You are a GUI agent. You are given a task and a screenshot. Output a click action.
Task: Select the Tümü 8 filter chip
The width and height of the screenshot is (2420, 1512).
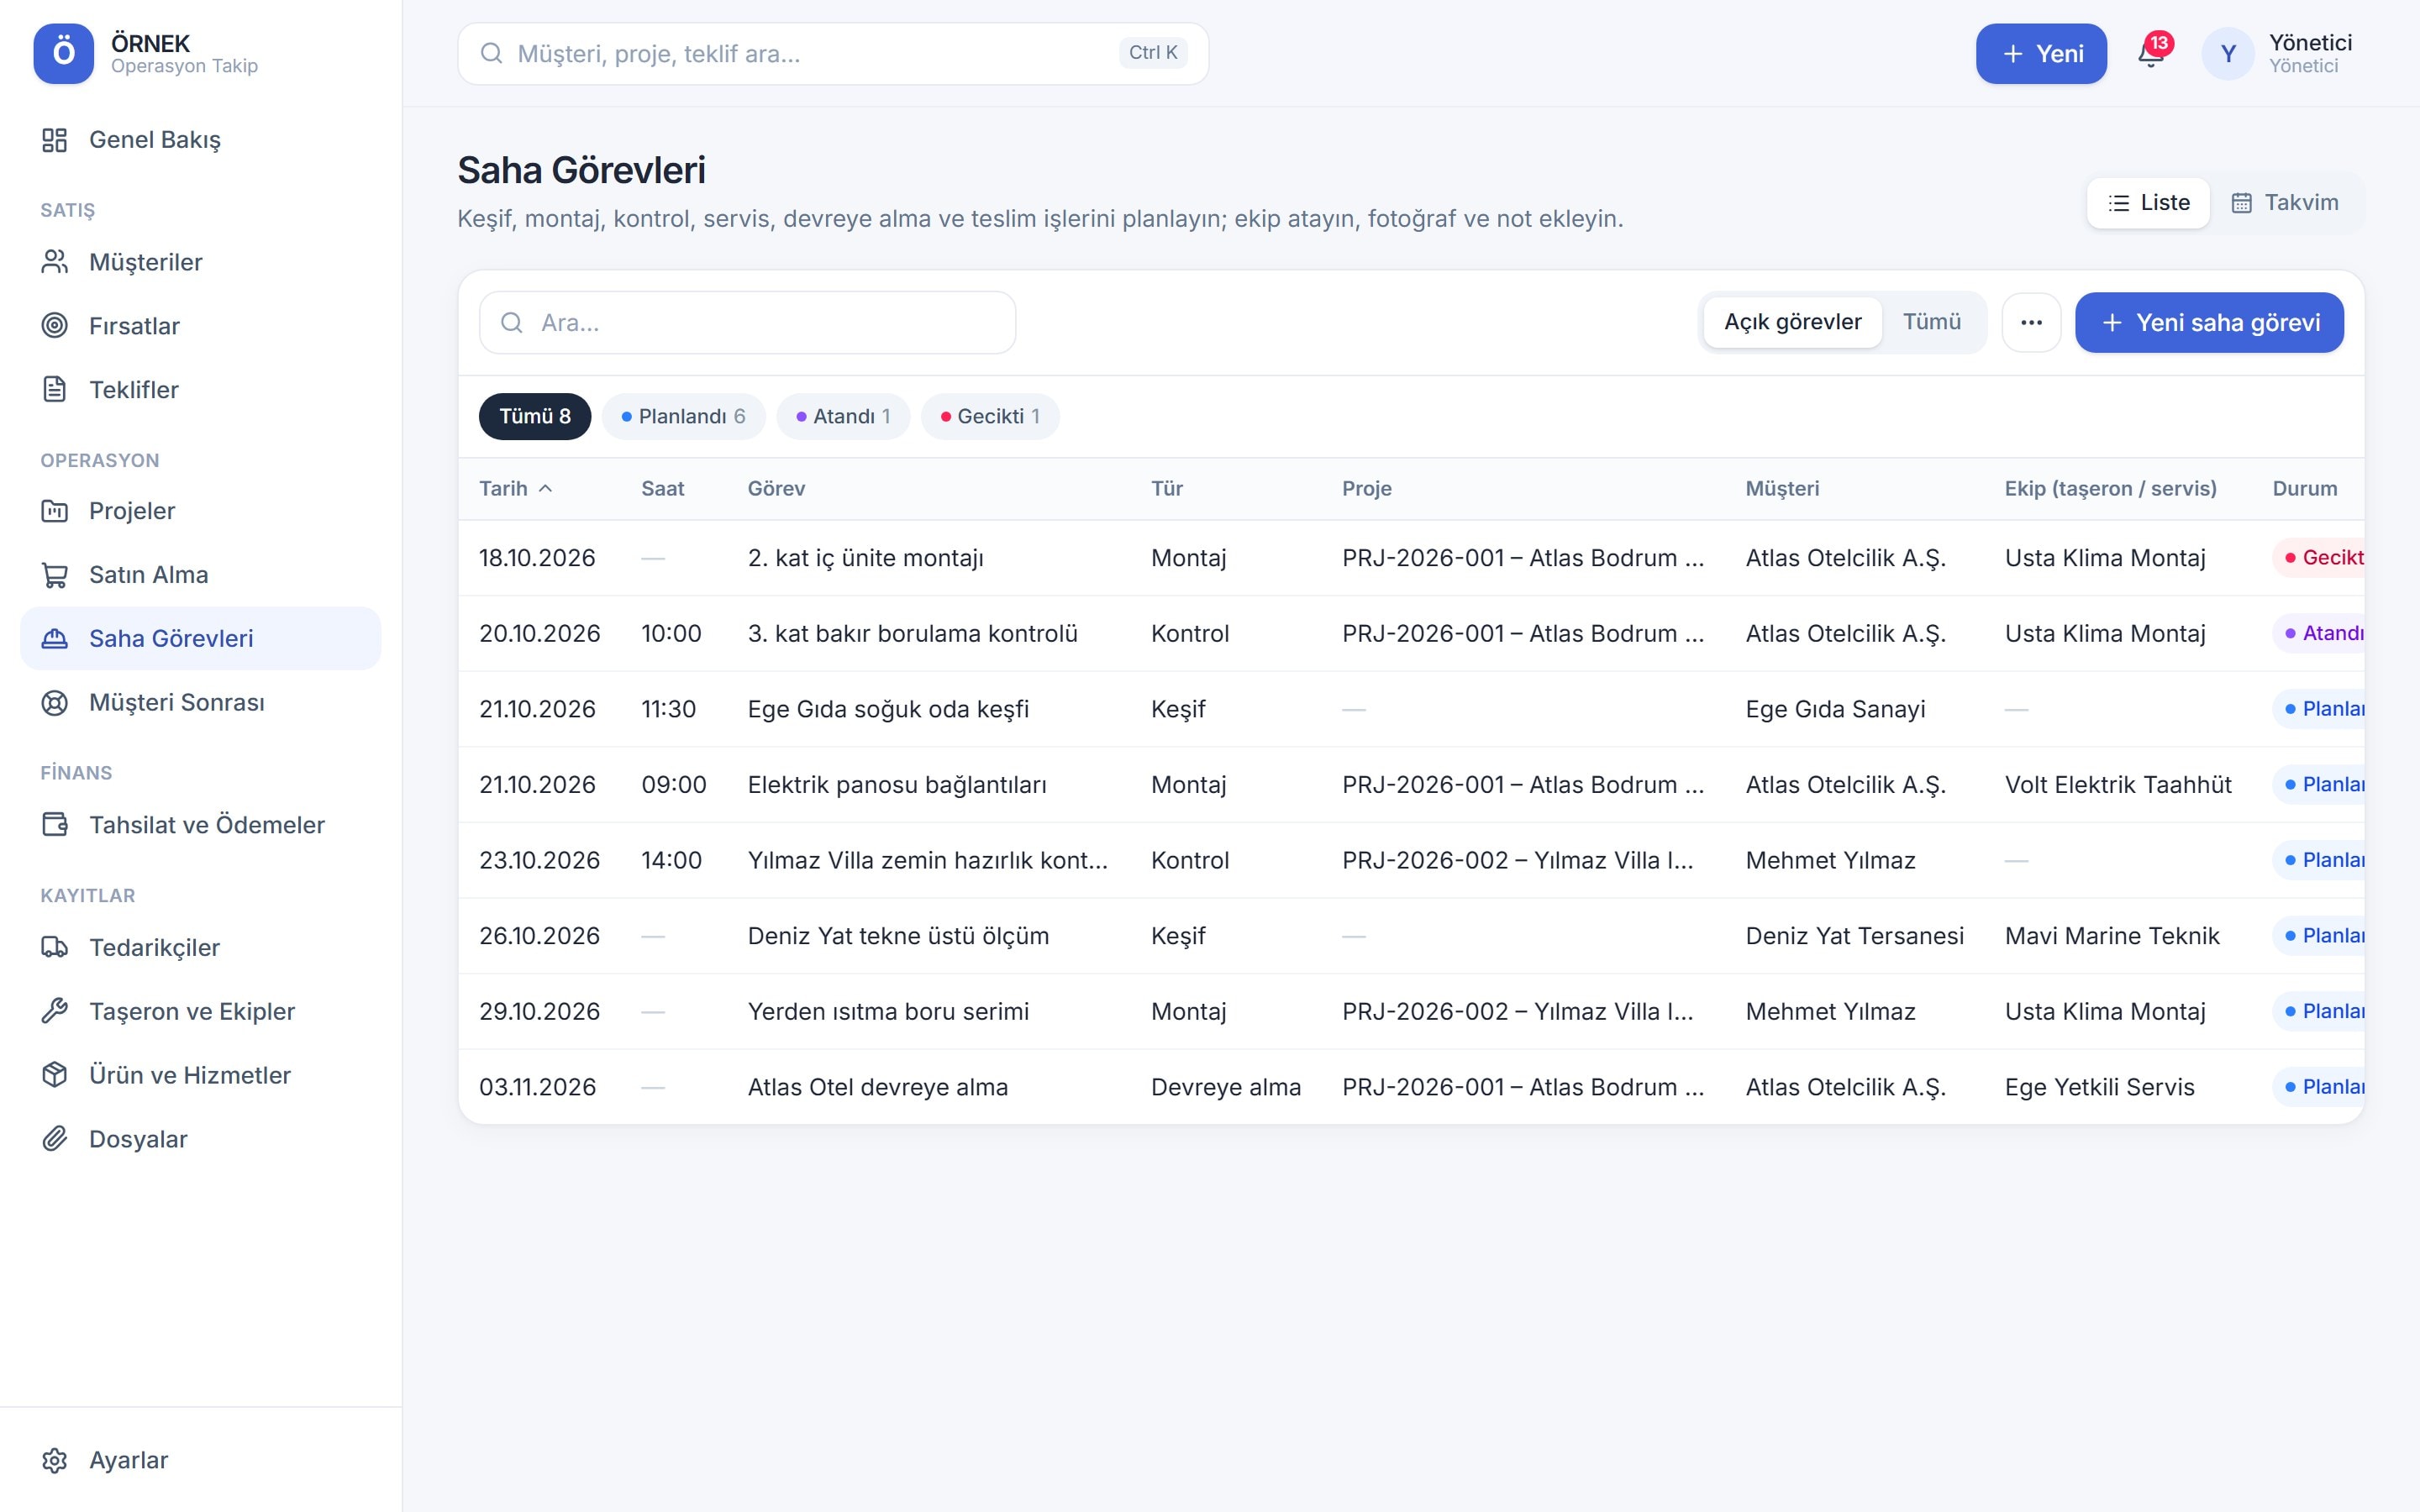click(535, 416)
